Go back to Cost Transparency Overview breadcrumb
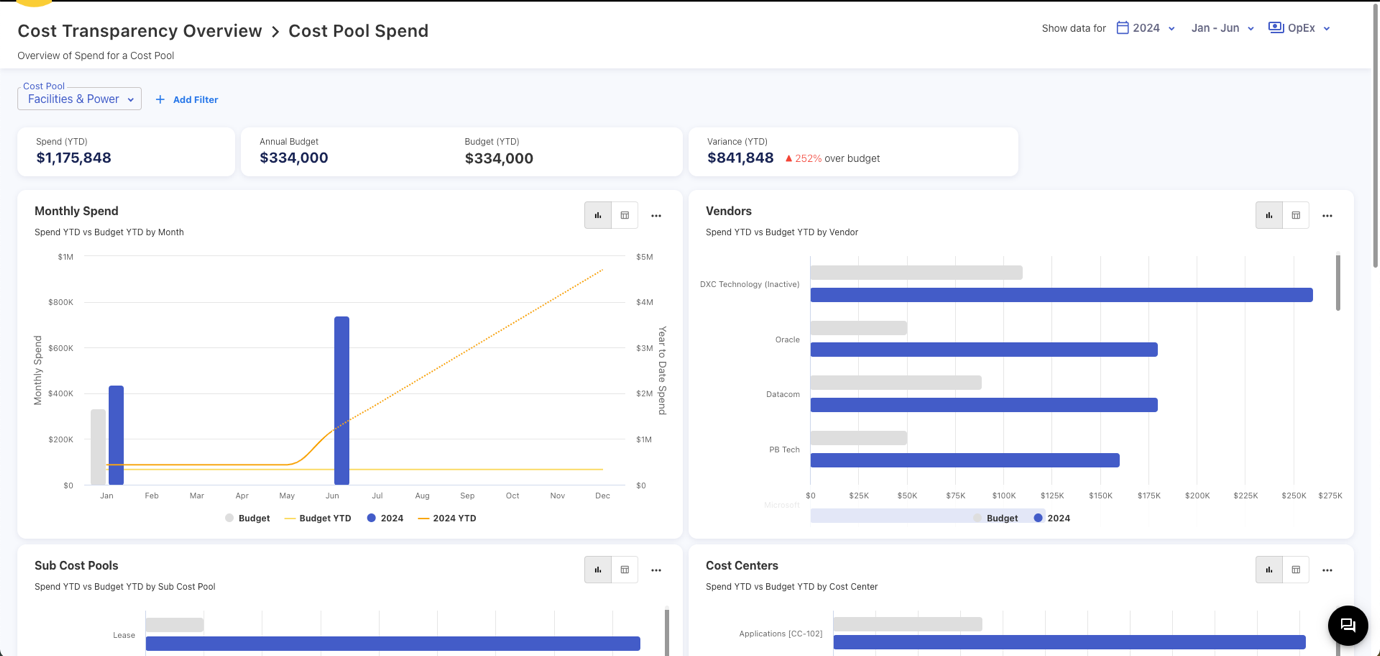The image size is (1380, 656). (139, 31)
